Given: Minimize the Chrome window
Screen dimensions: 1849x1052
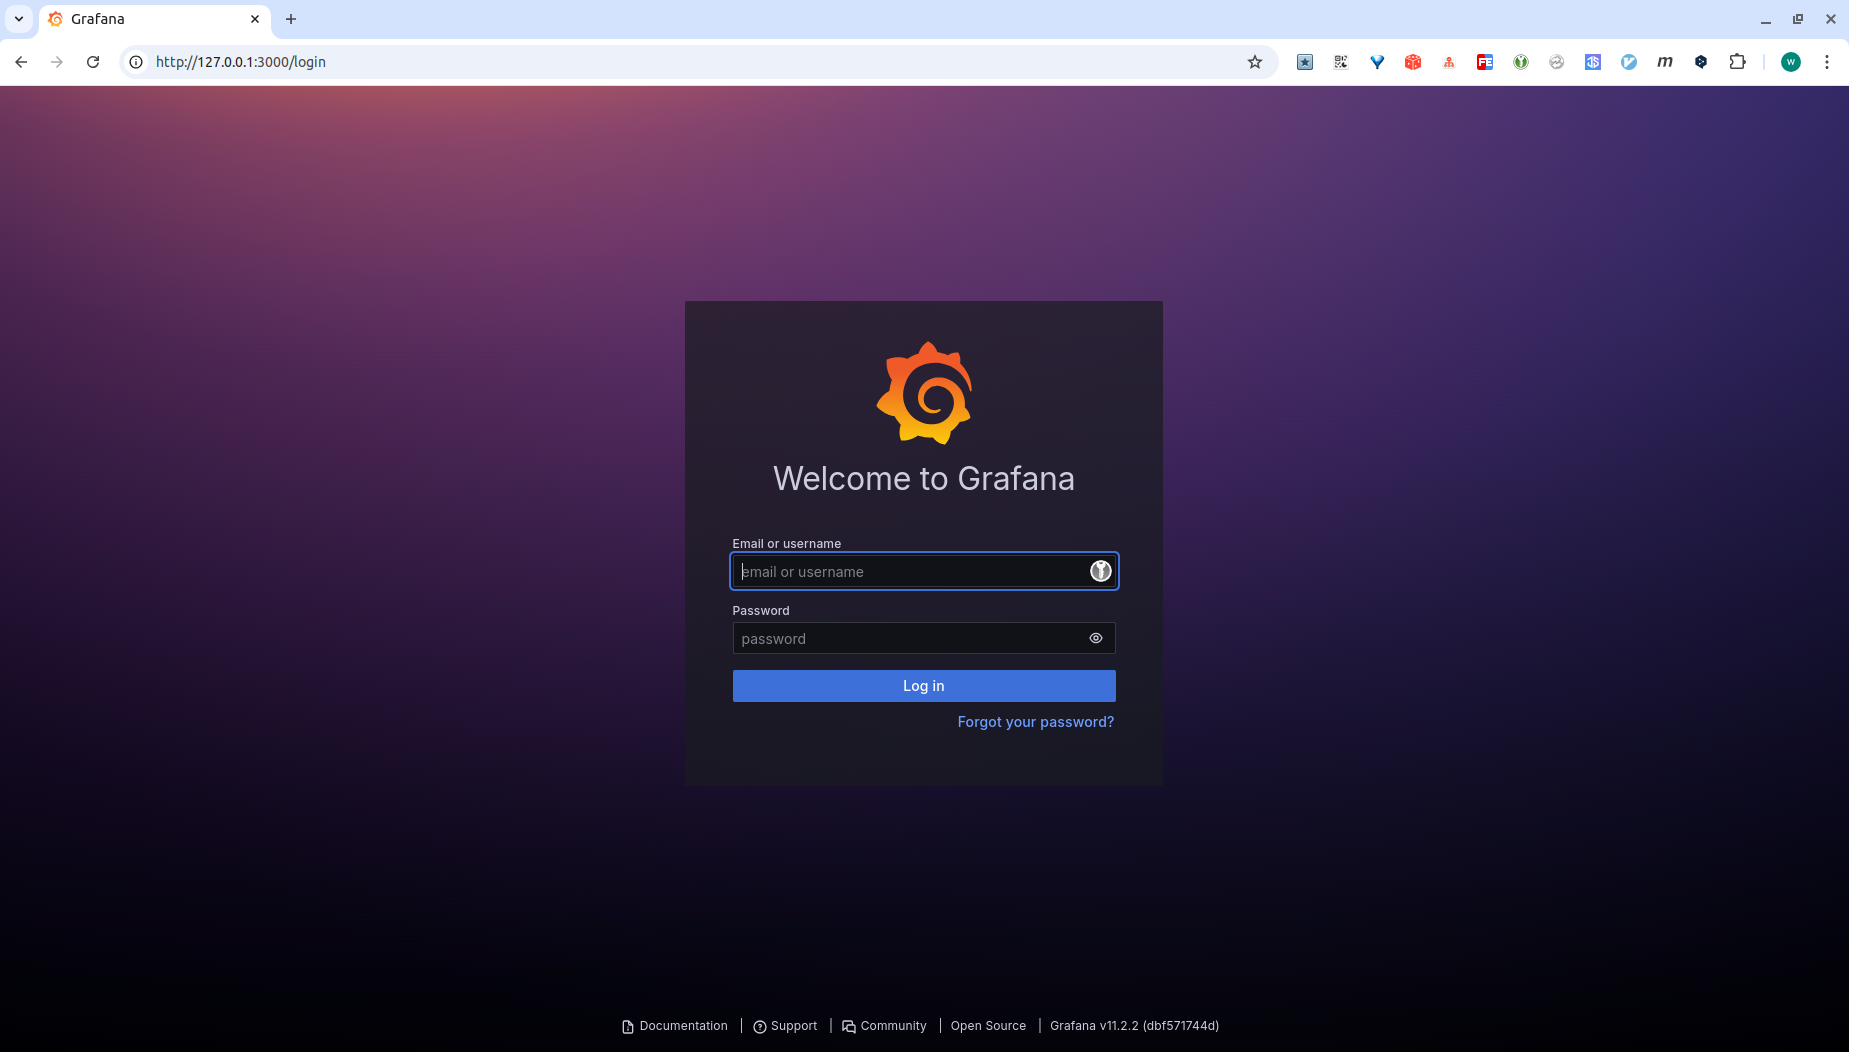Looking at the screenshot, I should pos(1766,19).
